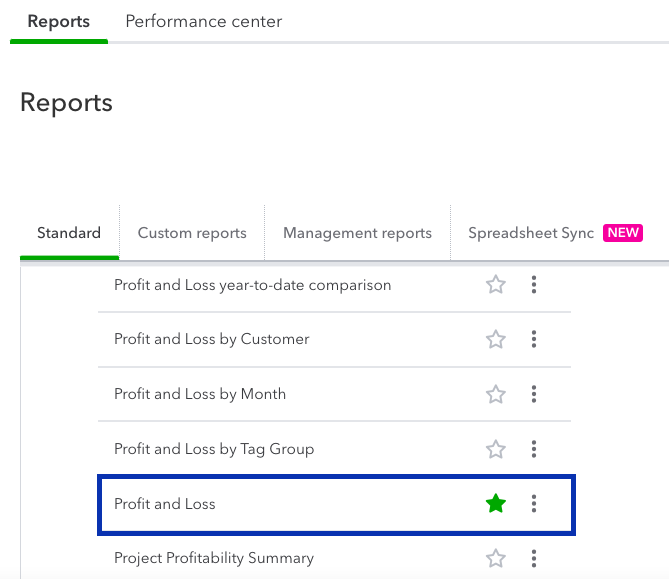
Task: Click the NEW badge on Spreadsheet Sync
Action: pyautogui.click(x=623, y=233)
